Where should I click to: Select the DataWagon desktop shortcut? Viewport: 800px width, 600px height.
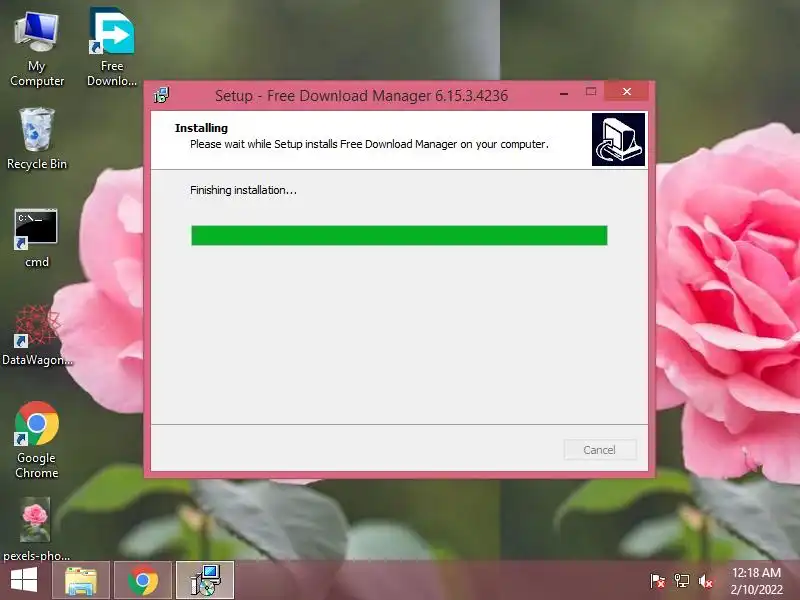pyautogui.click(x=37, y=335)
